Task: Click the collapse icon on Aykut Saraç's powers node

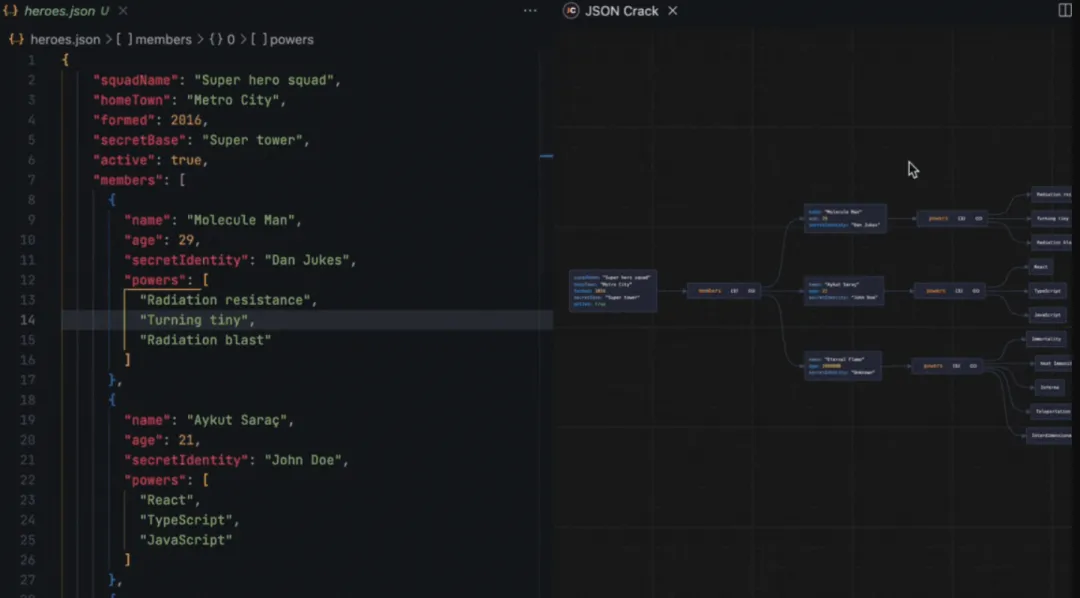Action: (x=975, y=291)
